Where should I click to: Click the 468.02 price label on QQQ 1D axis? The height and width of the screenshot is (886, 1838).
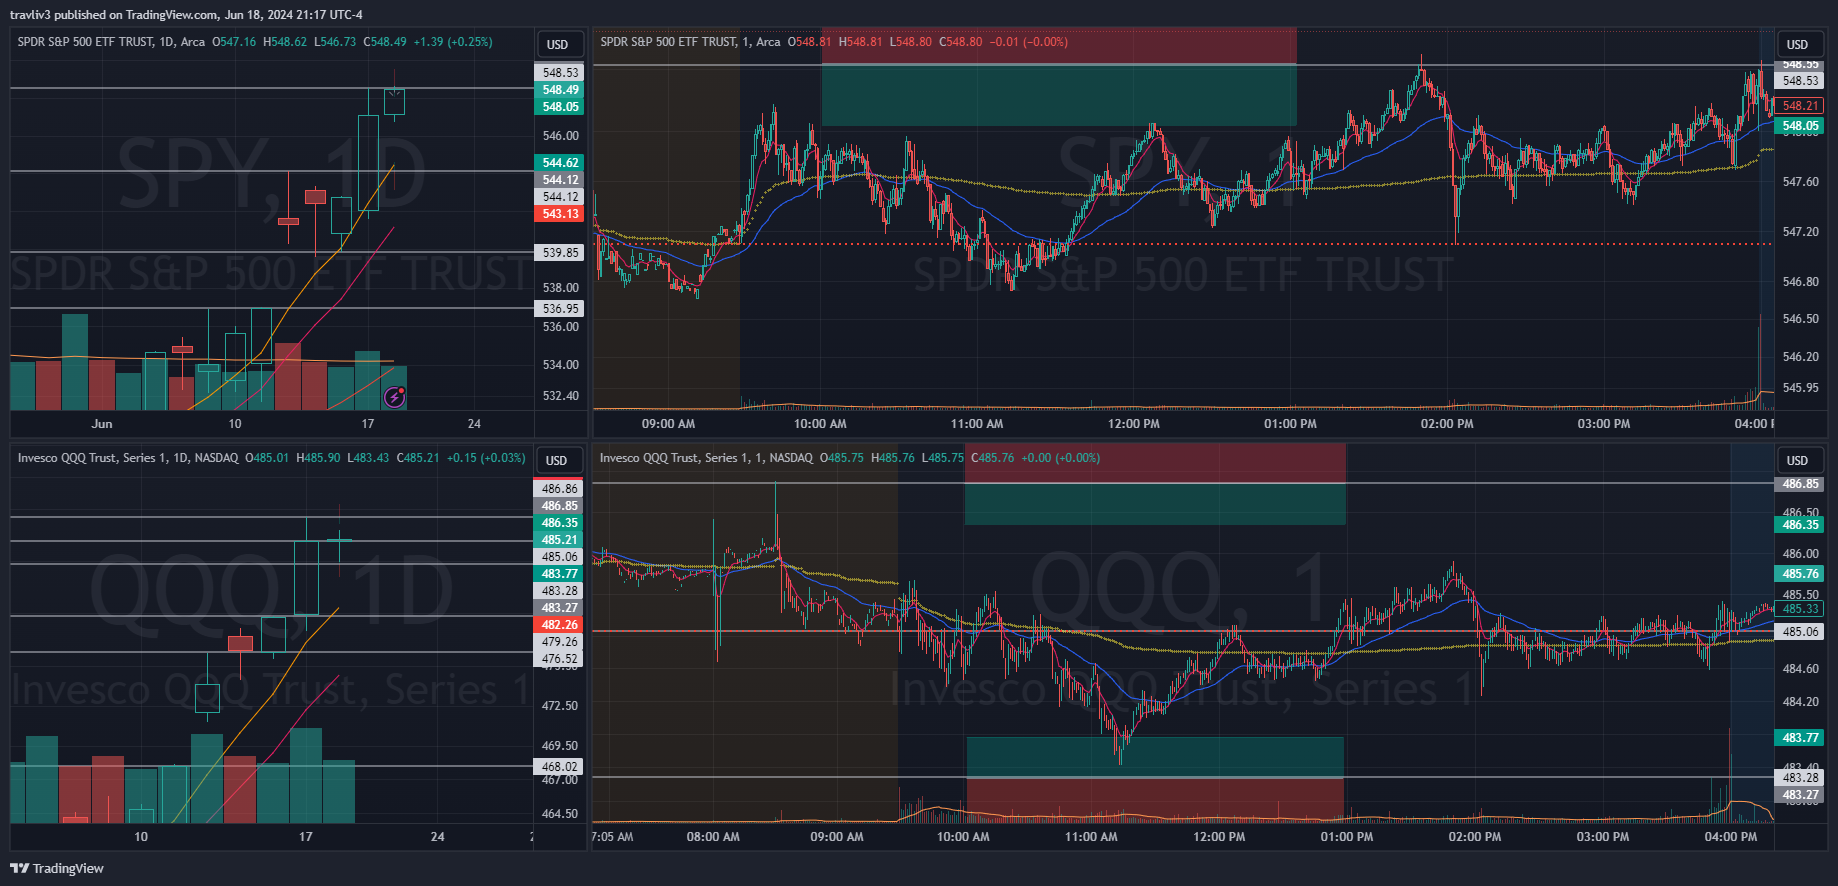[x=560, y=767]
